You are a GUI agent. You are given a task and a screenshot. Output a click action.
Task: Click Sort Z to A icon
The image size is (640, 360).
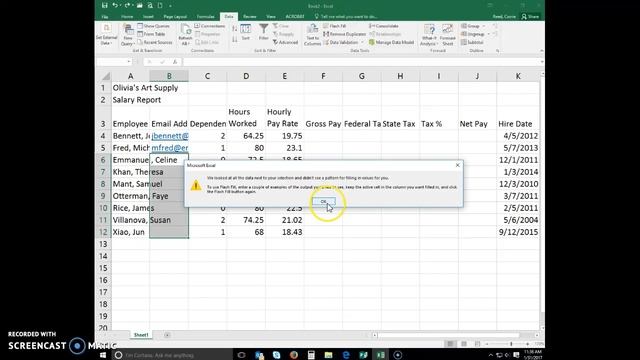coord(235,39)
